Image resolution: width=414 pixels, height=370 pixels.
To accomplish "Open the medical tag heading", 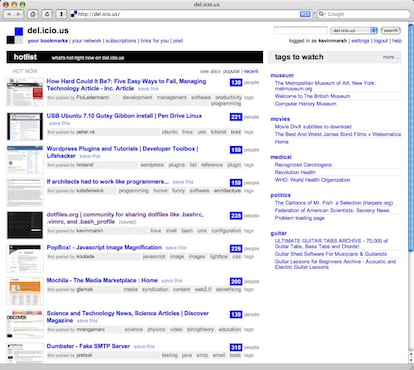I will [281, 157].
